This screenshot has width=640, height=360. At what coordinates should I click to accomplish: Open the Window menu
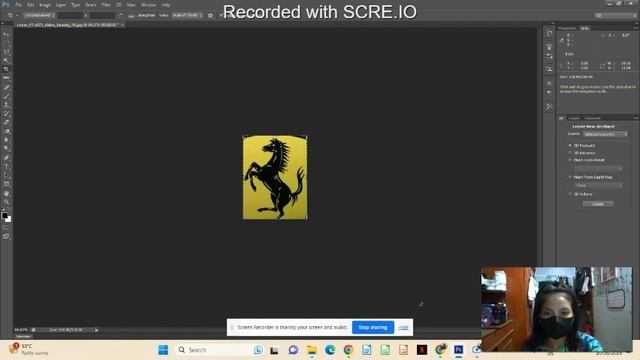pyautogui.click(x=148, y=5)
